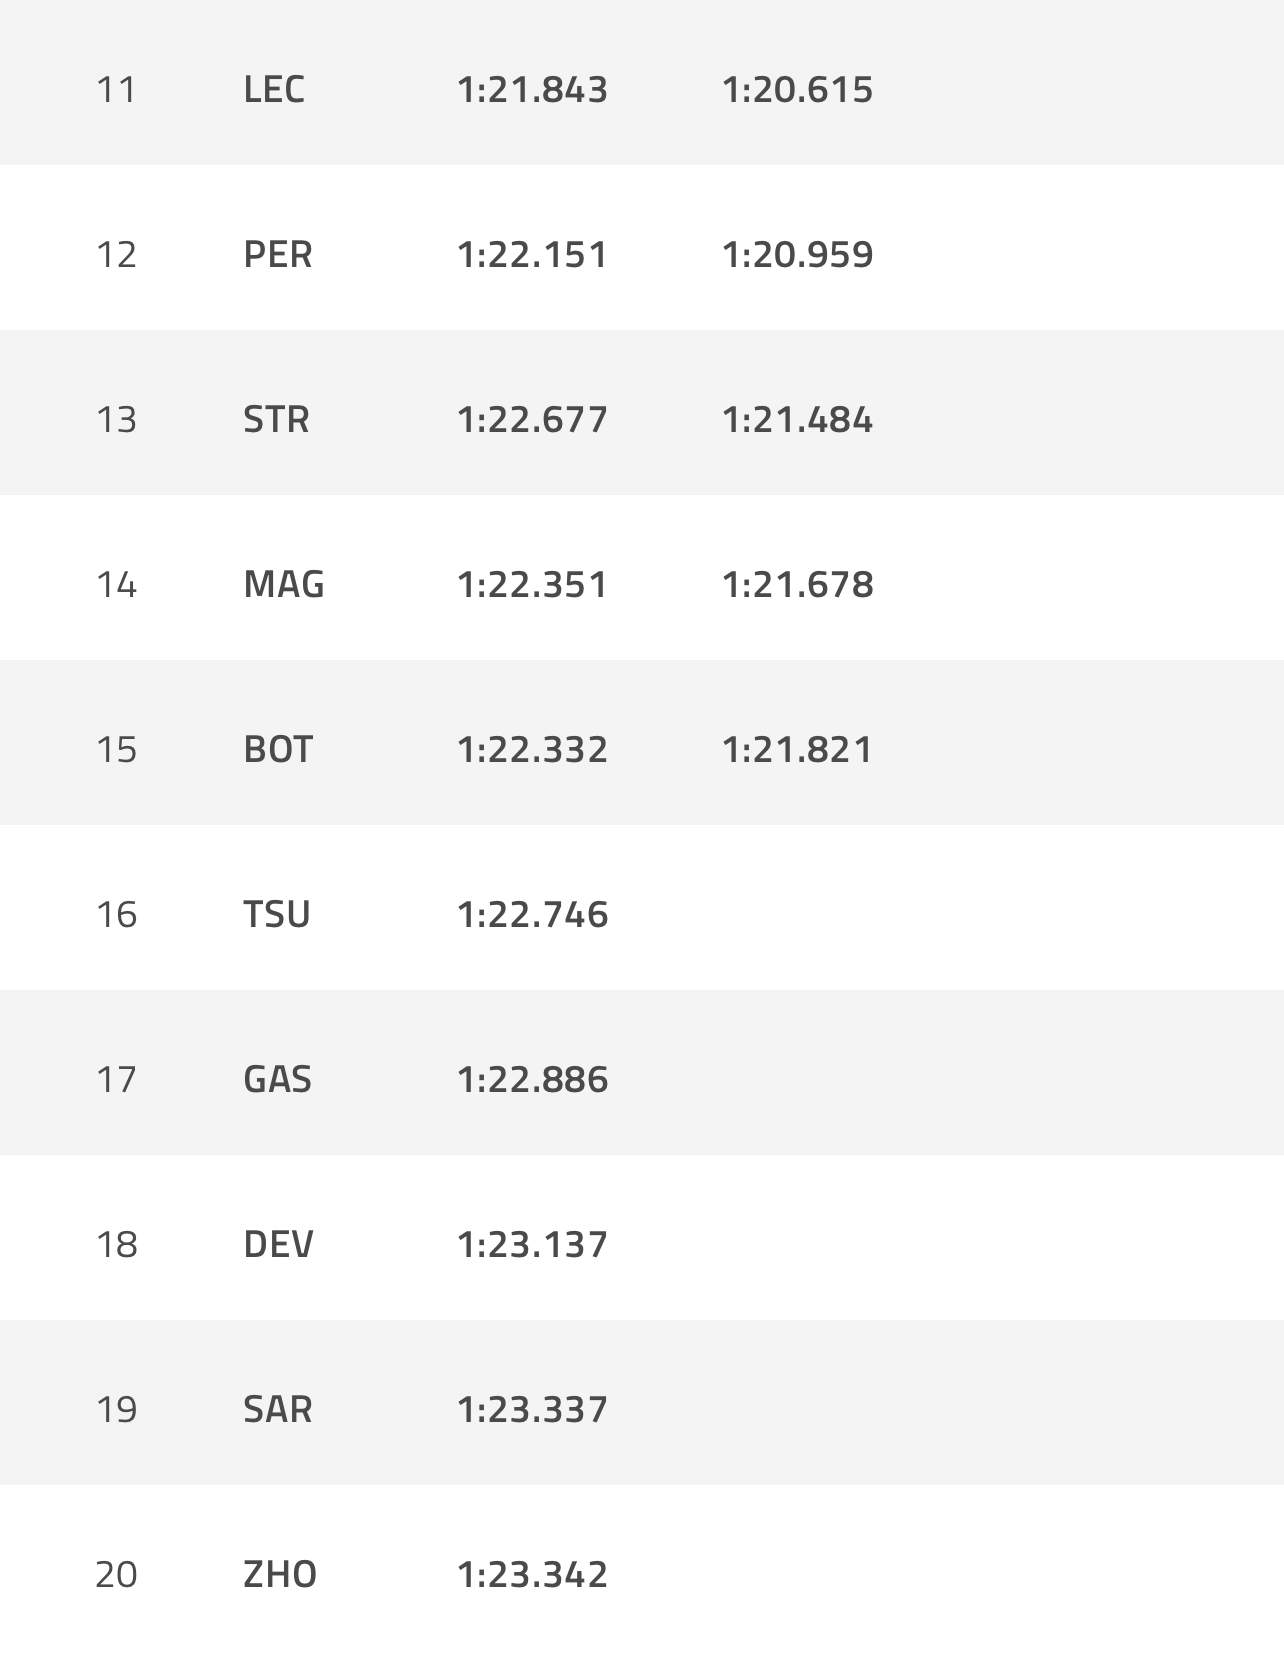This screenshot has height=1666, width=1284.
Task: Select driver STR in row 13
Action: pyautogui.click(x=276, y=419)
